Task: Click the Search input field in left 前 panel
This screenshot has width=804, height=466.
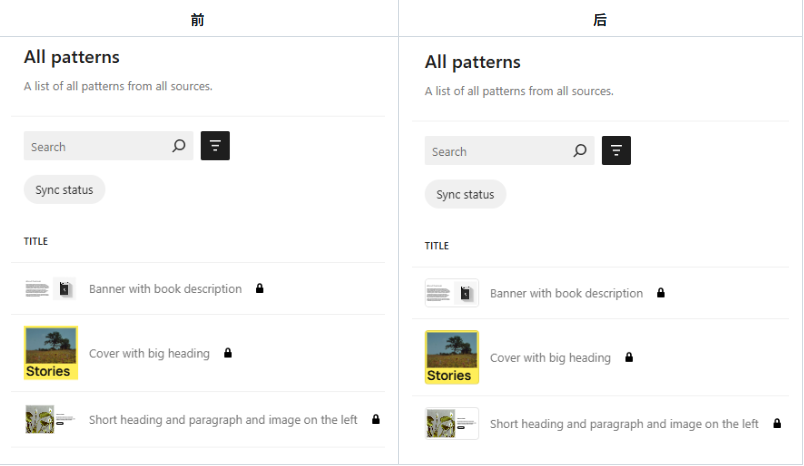Action: pos(95,147)
